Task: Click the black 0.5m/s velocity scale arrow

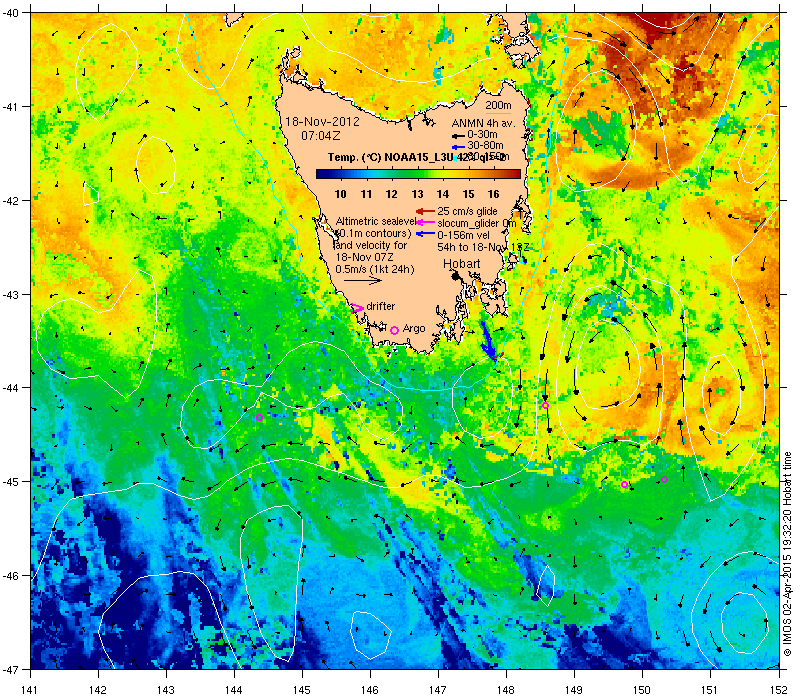Action: point(362,280)
